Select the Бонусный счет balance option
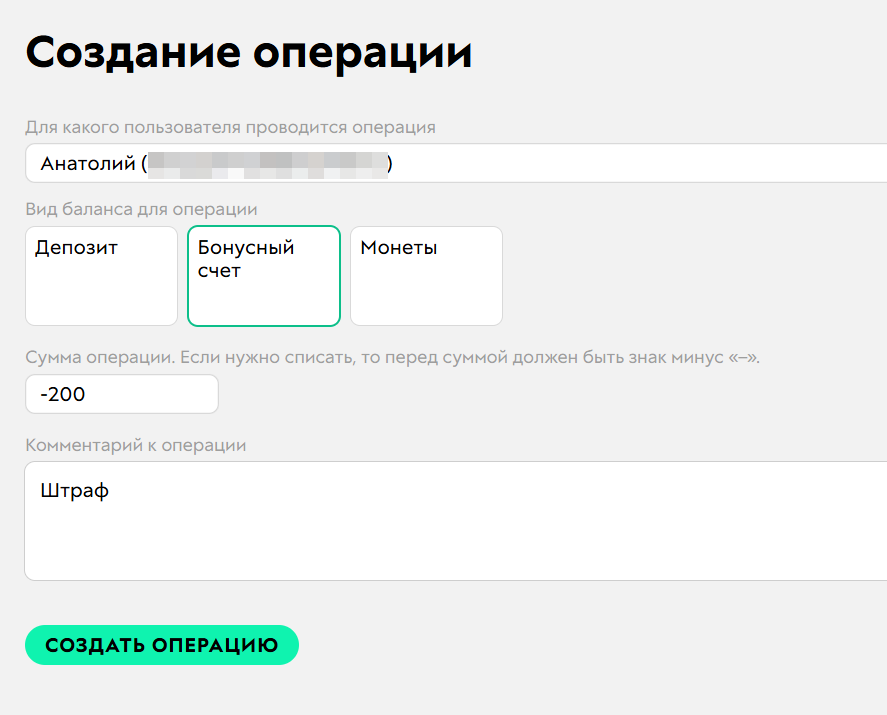 click(263, 275)
